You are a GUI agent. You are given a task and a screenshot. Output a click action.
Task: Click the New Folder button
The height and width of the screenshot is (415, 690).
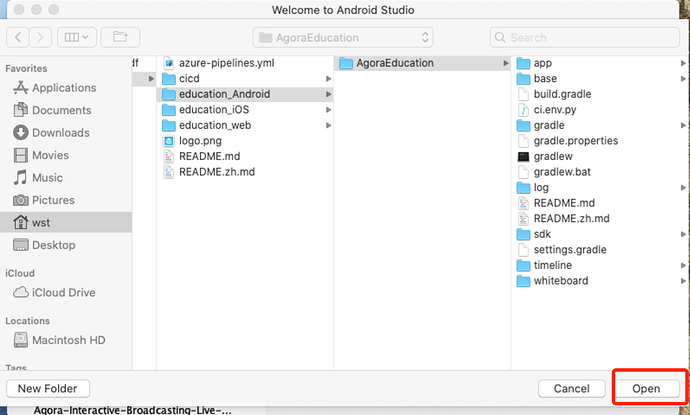(48, 388)
